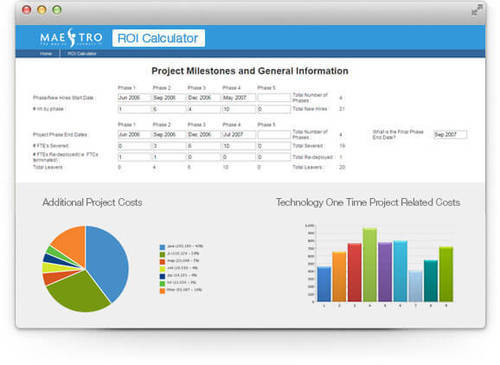Screen dimensions: 500x365
Task: Click the blue legend swatch
Action: click(162, 247)
